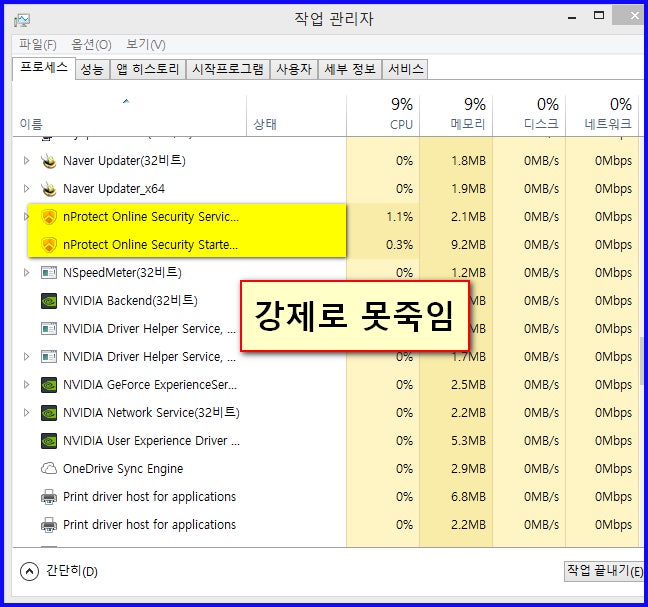
Task: Switch to the 앱 히스토리 tab
Action: (148, 69)
